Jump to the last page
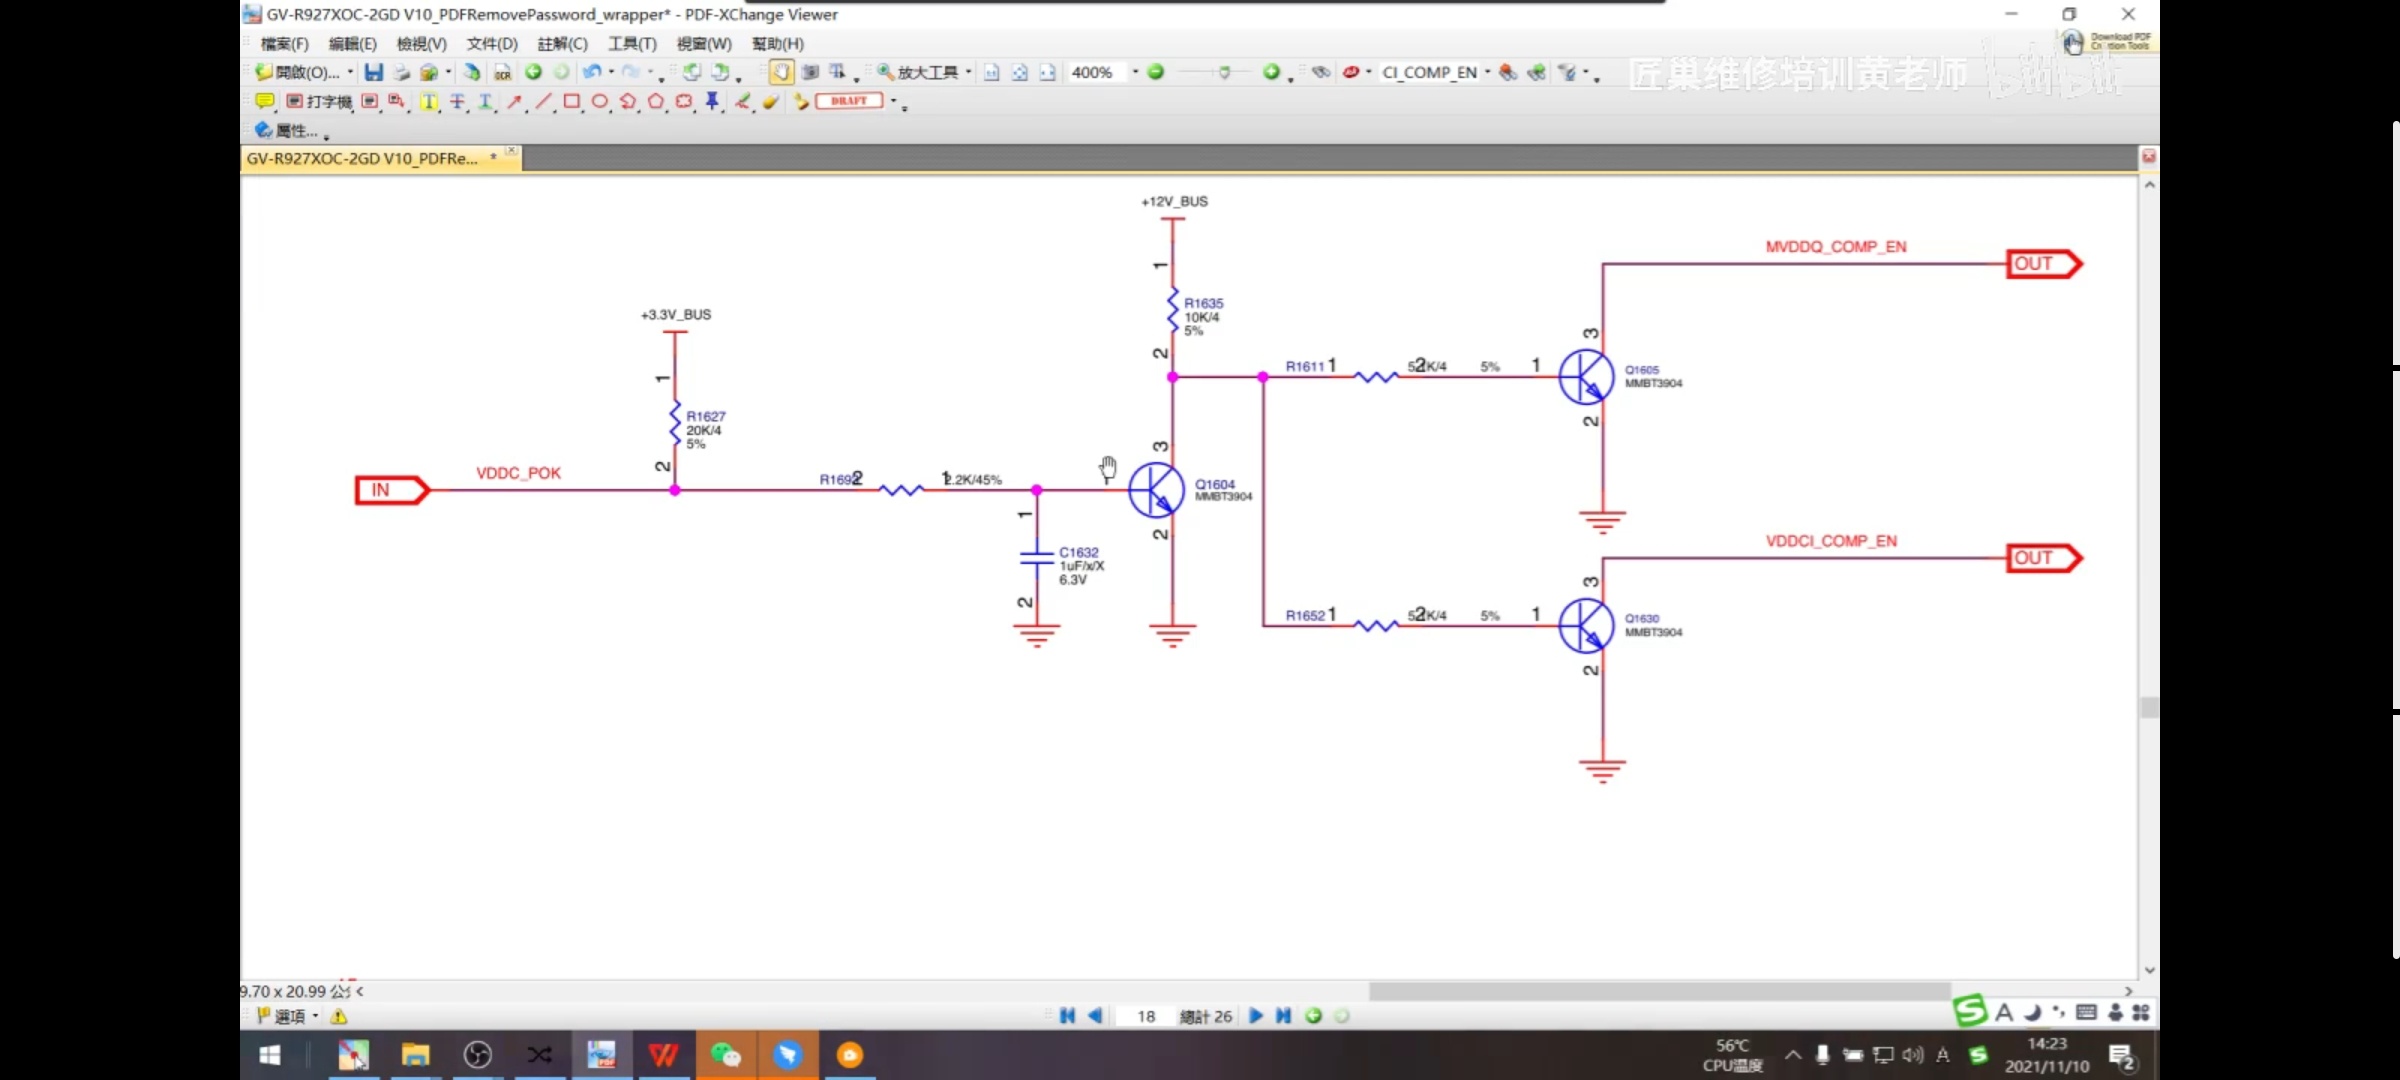 (x=1284, y=1016)
